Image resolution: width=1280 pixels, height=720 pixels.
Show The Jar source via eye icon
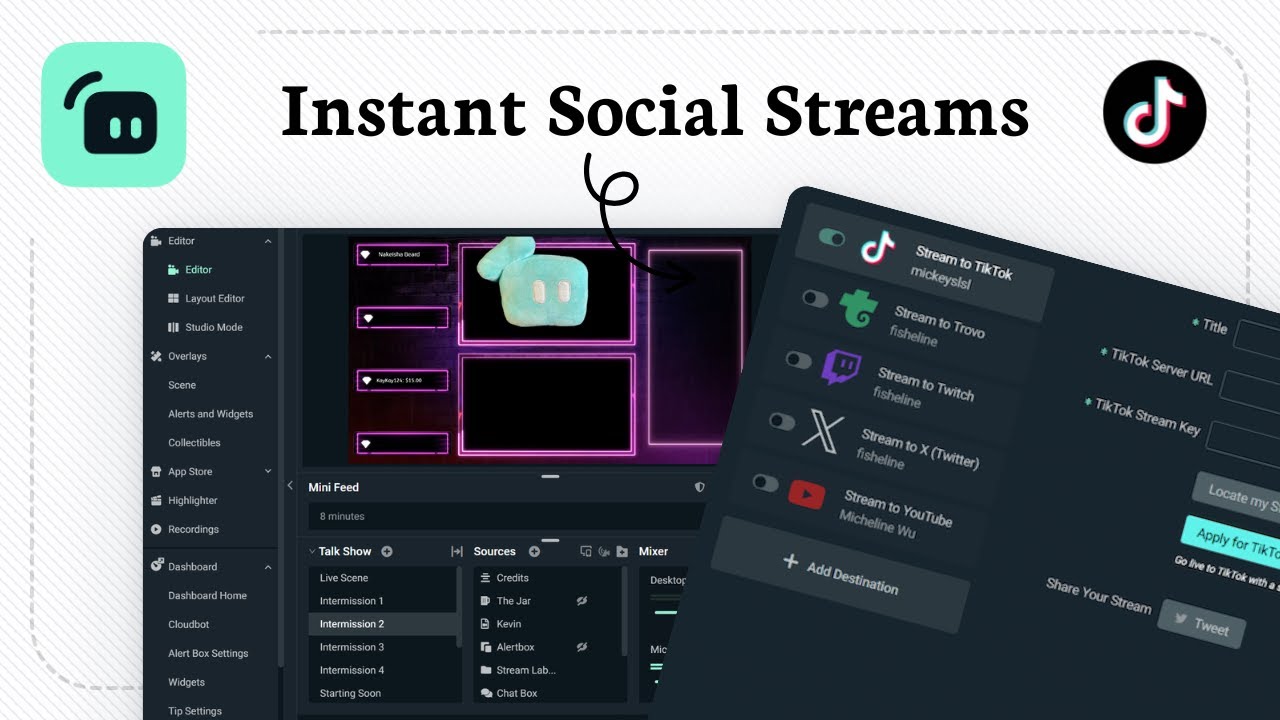(x=581, y=601)
